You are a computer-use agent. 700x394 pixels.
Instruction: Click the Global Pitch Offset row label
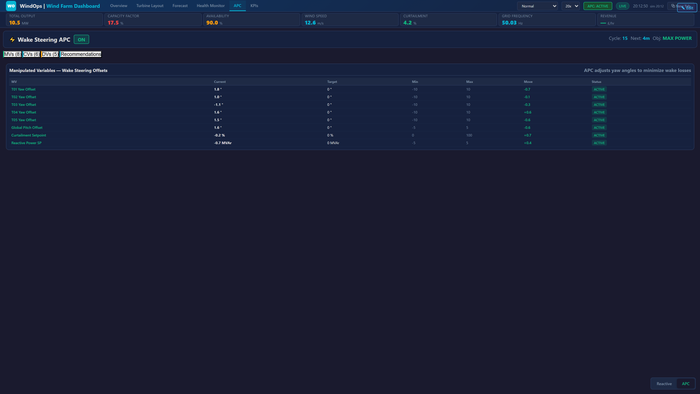tap(27, 128)
